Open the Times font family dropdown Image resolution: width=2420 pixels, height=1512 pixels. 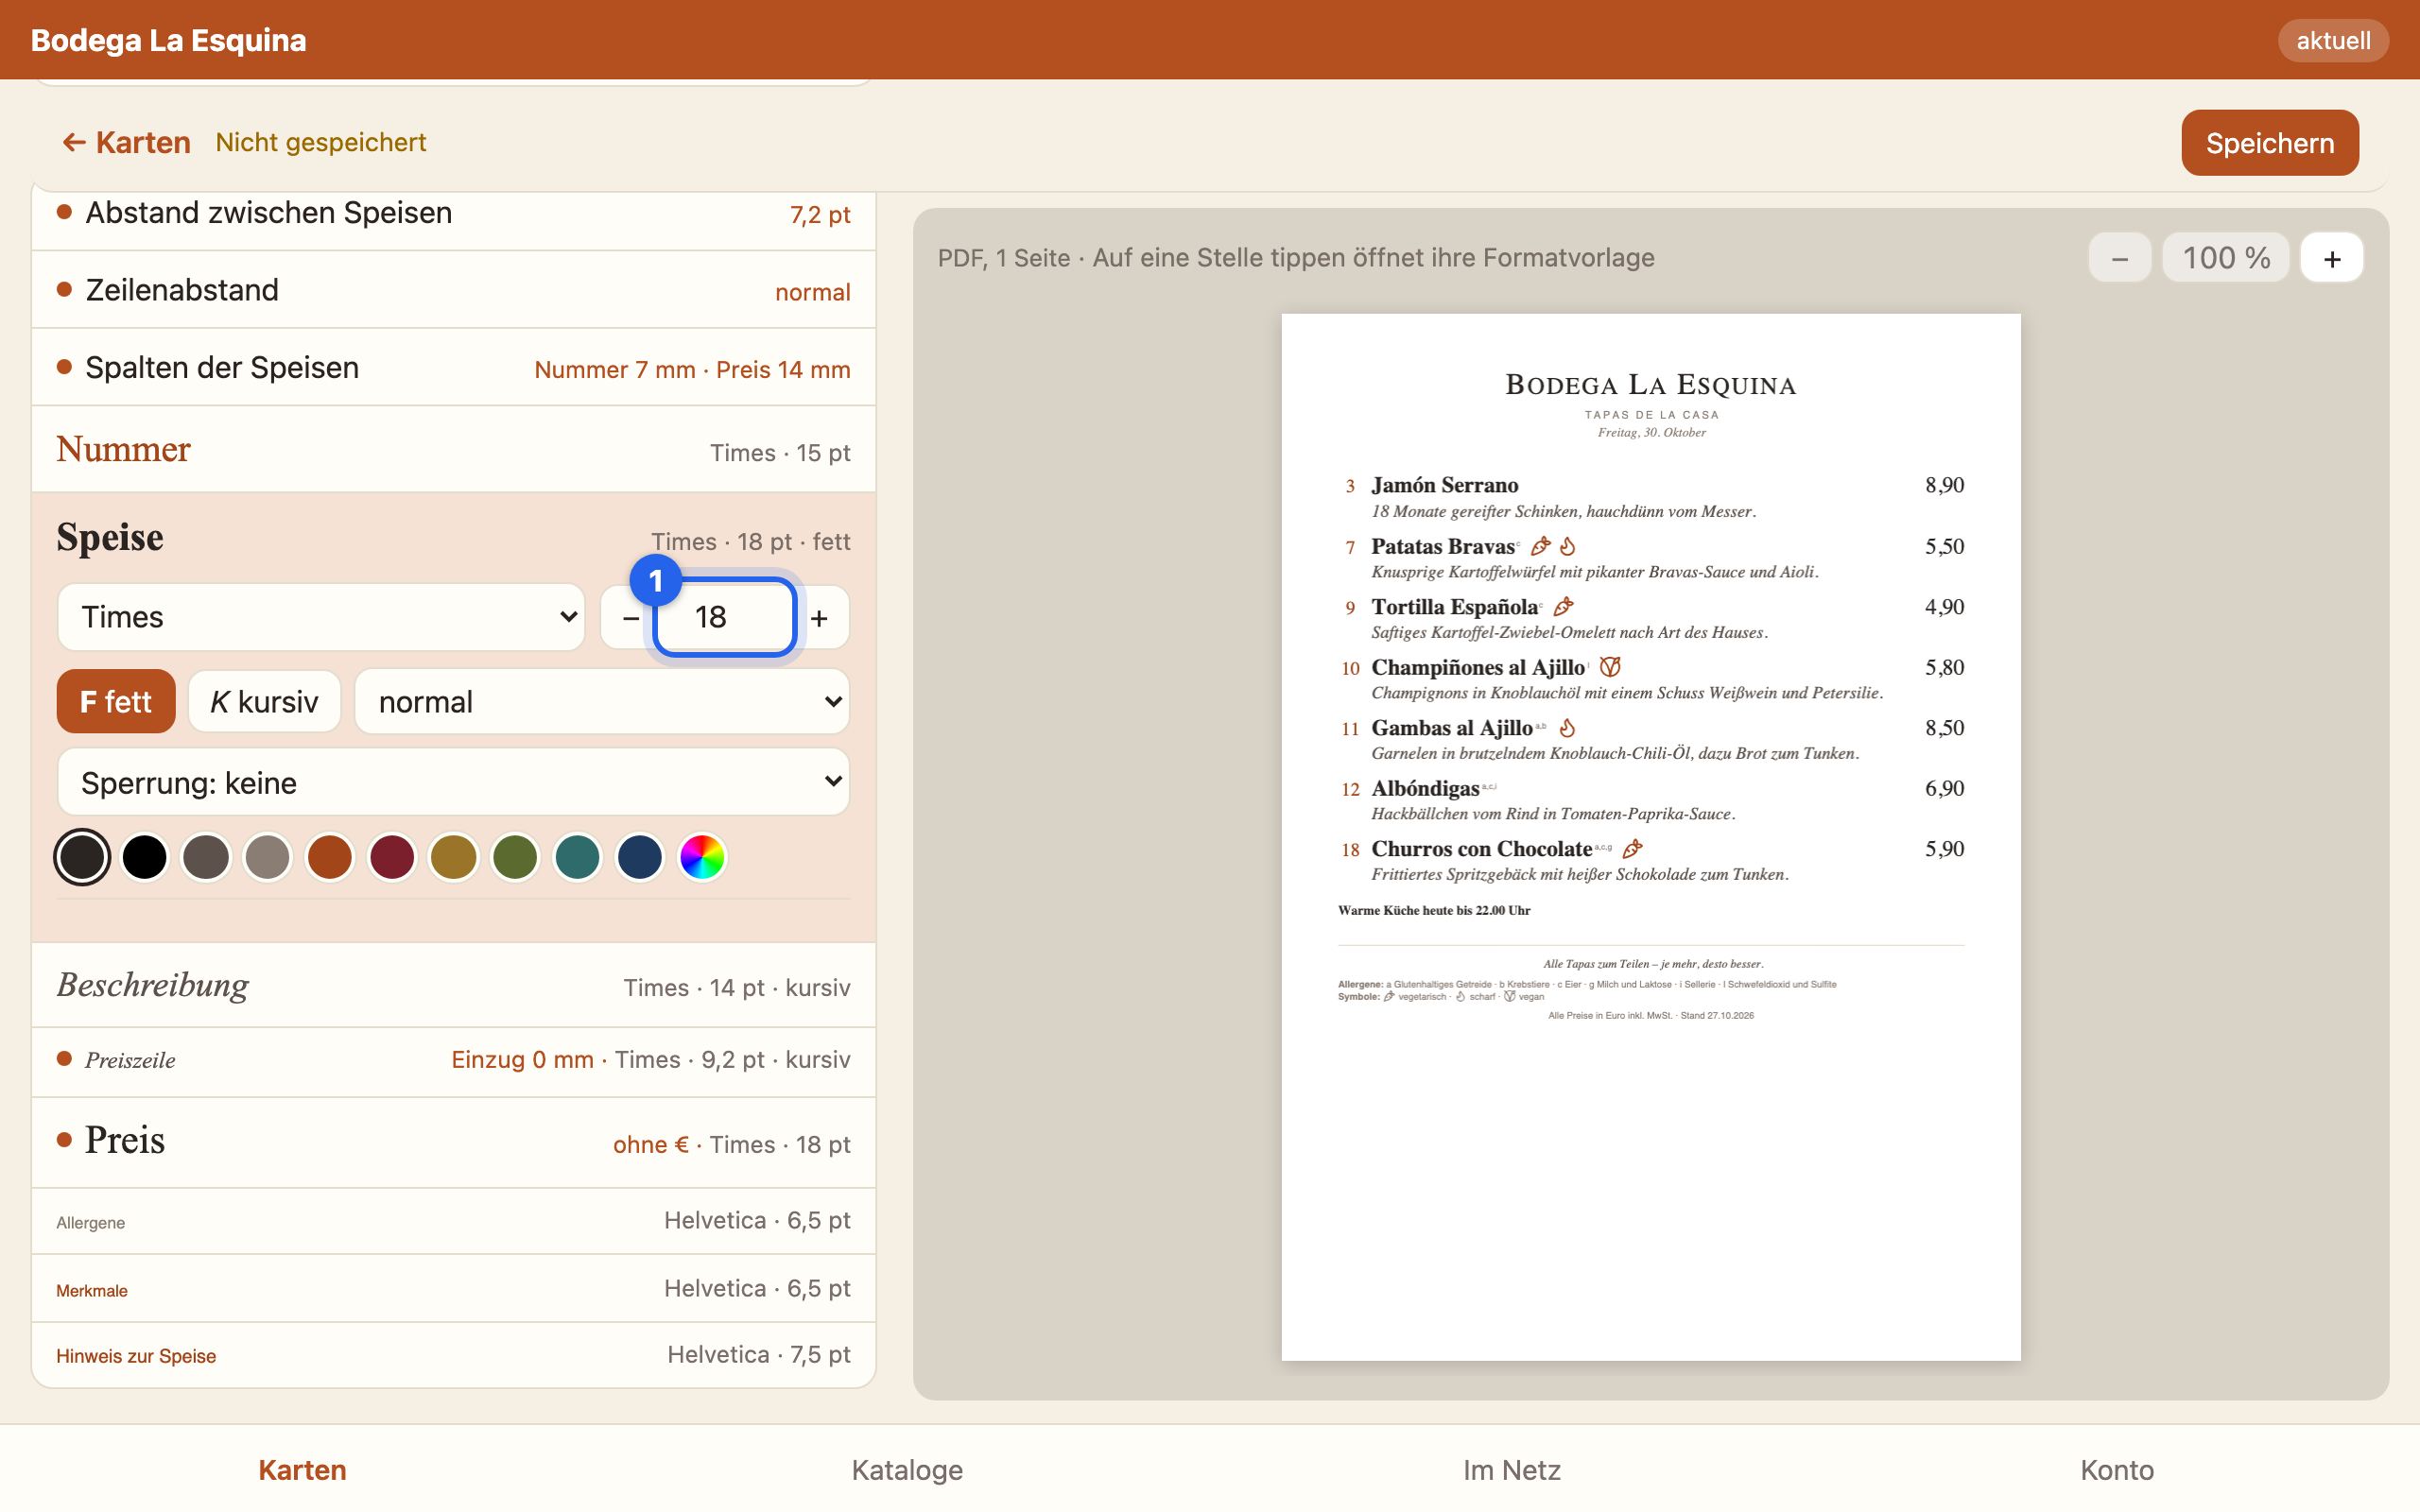coord(321,617)
